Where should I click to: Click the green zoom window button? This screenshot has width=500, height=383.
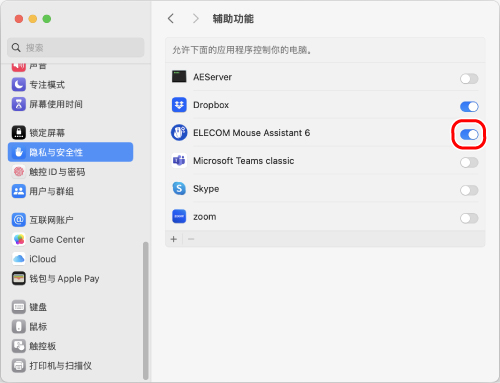click(x=47, y=19)
